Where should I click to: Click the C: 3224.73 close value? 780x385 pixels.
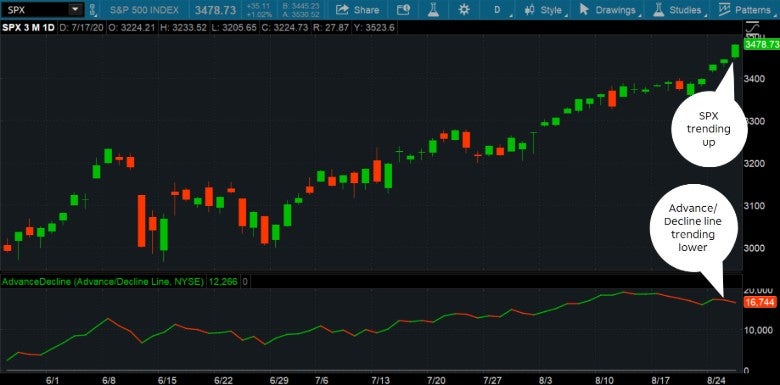(285, 28)
